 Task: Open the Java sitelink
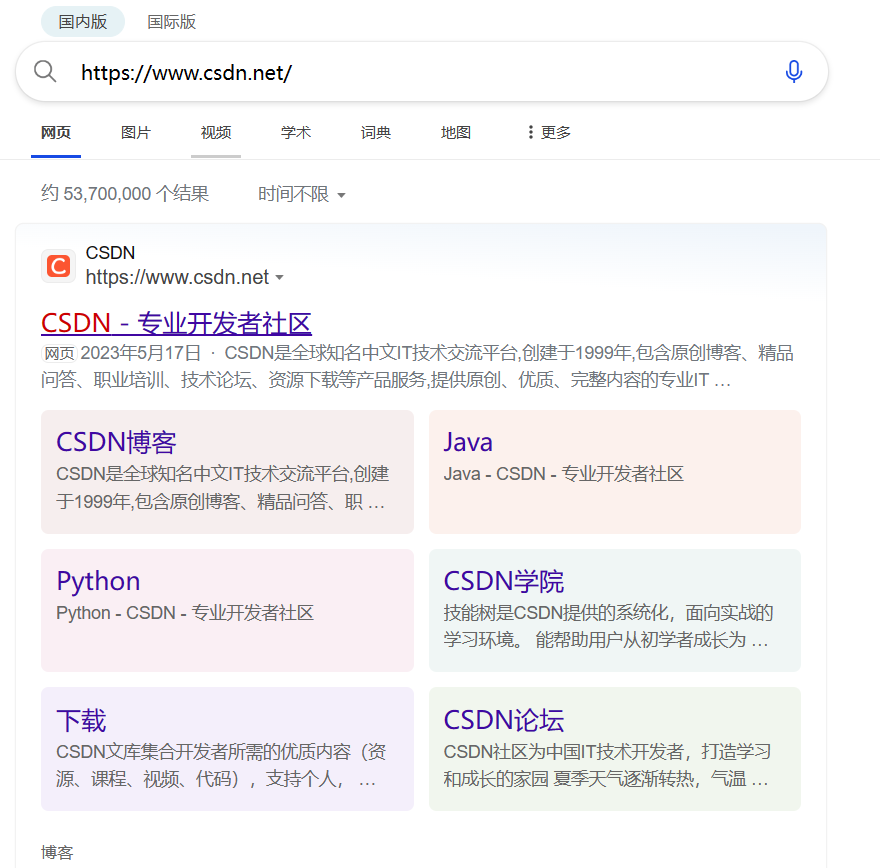coord(468,442)
